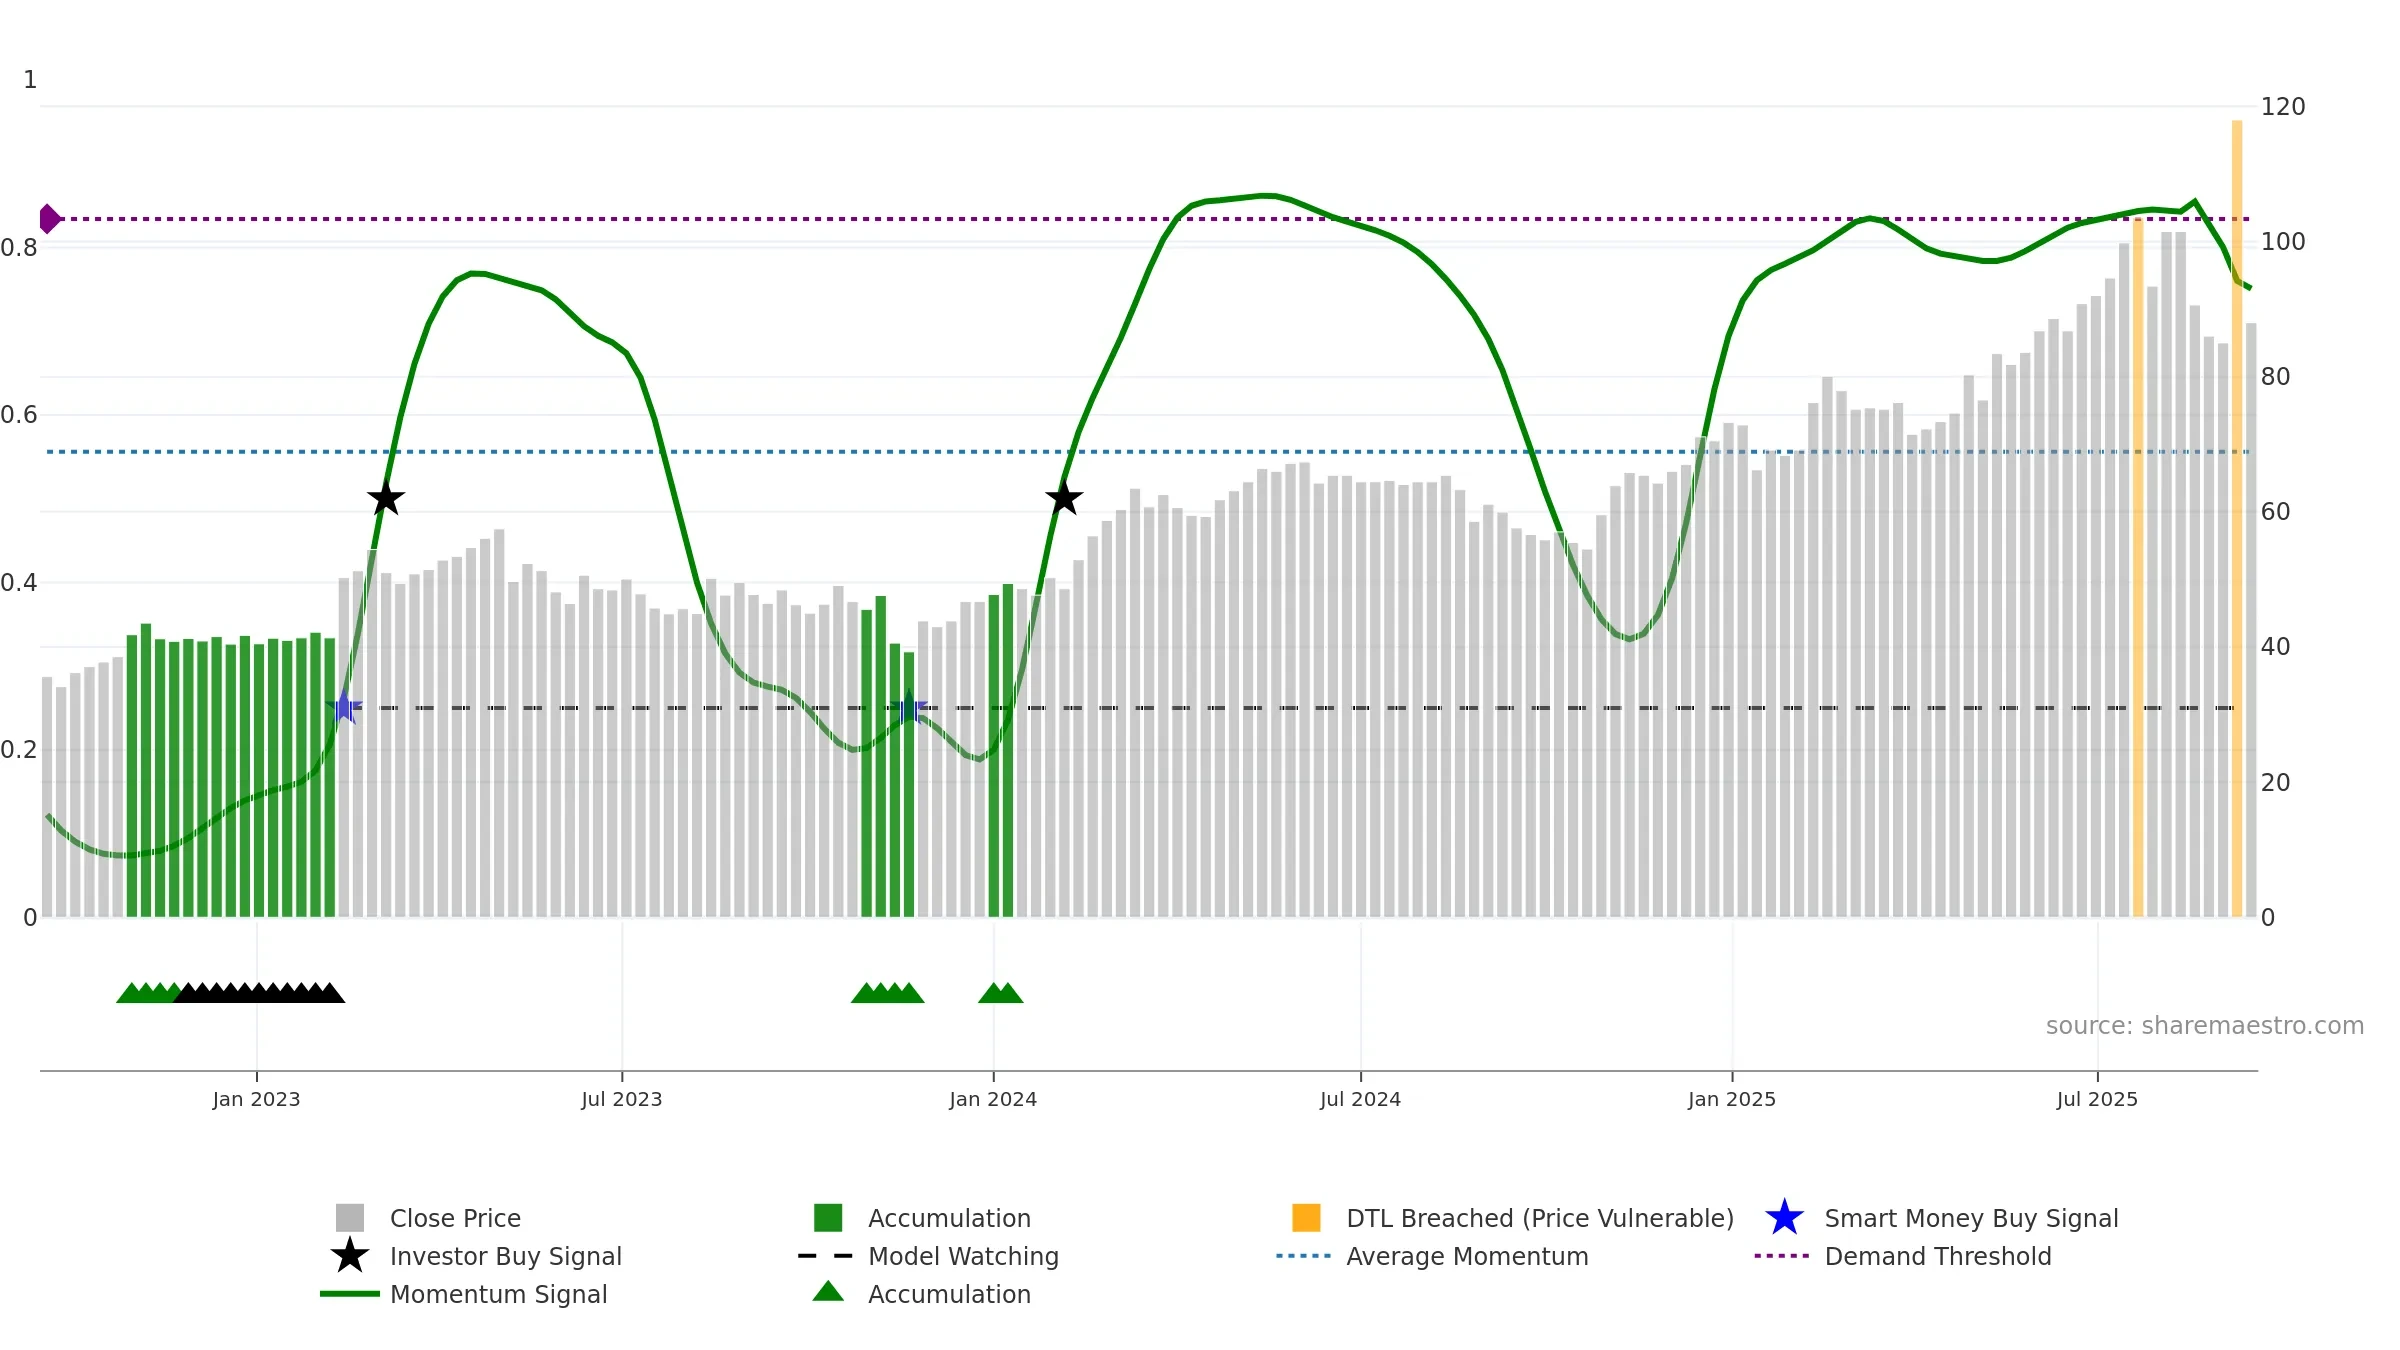
Task: Click the blue Smart Money Buy Signal star legend icon
Action: point(1784,1218)
